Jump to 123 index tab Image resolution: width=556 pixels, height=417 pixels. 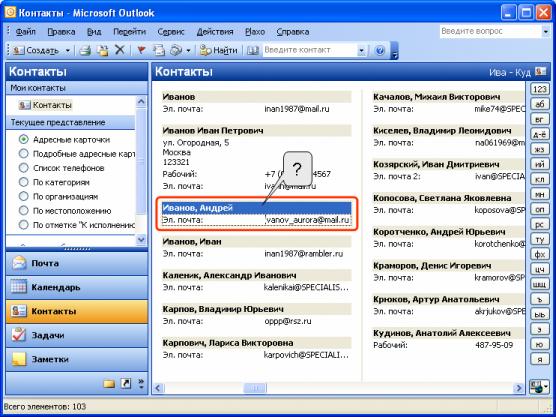coord(540,89)
